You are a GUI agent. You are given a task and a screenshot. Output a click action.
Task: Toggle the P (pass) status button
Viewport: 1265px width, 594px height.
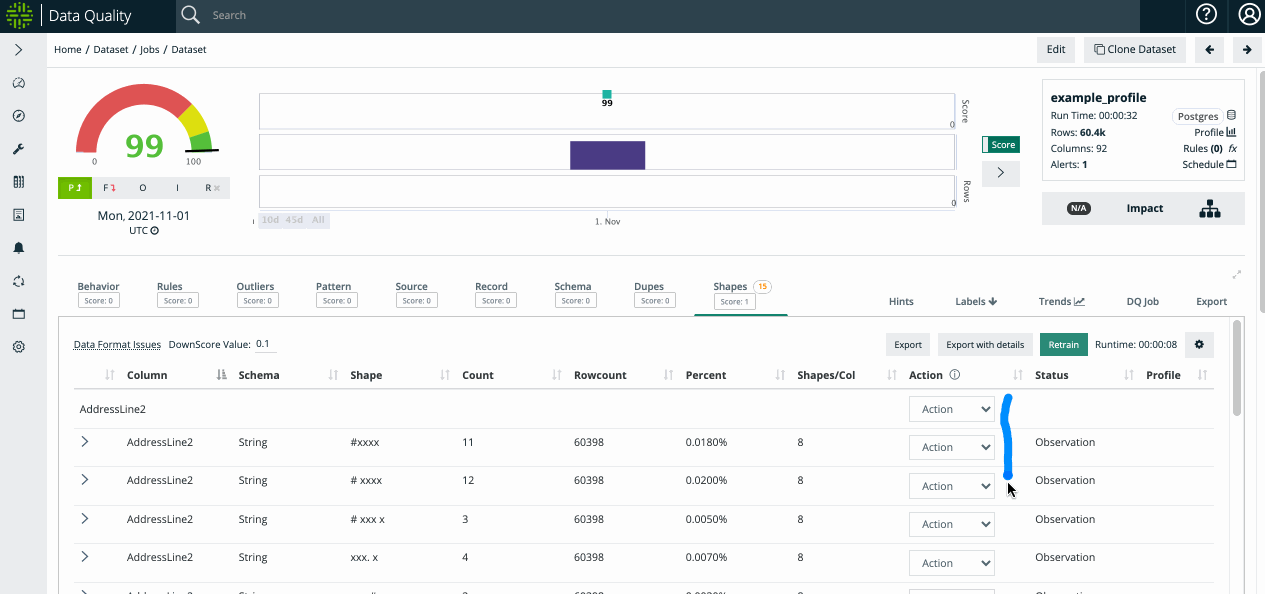[75, 188]
